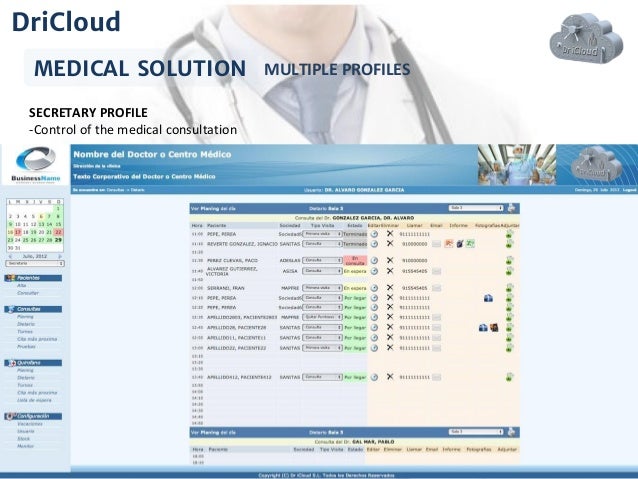Open Usuario under Configuración menu
The height and width of the screenshot is (479, 638).
tap(26, 431)
